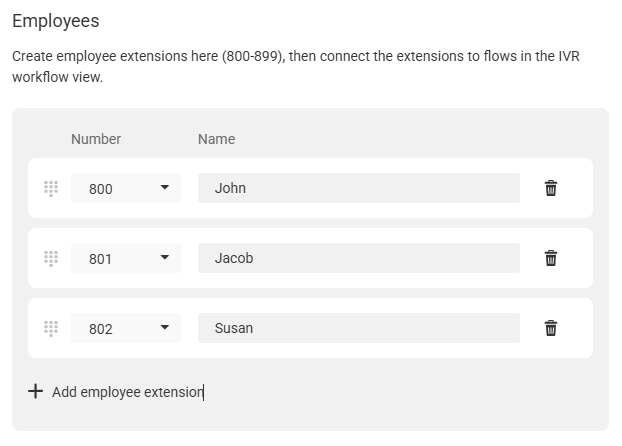The image size is (622, 446).
Task: Click the John name field
Action: (359, 188)
